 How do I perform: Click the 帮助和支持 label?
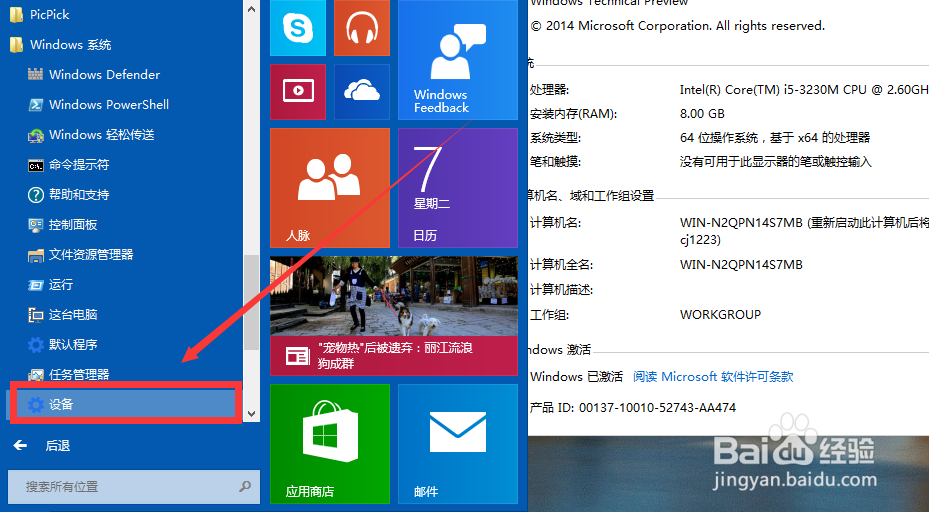79,194
